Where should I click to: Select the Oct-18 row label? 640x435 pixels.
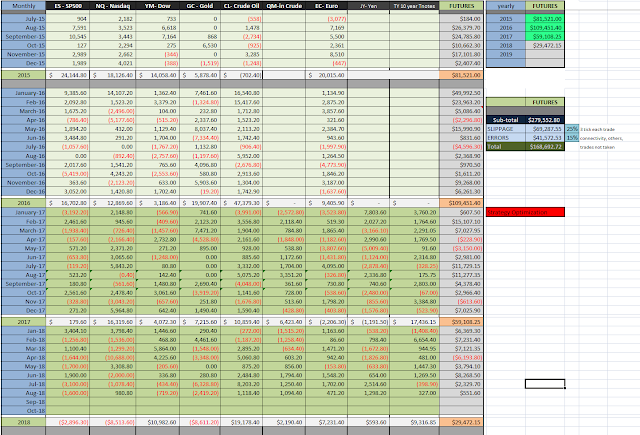click(24, 411)
